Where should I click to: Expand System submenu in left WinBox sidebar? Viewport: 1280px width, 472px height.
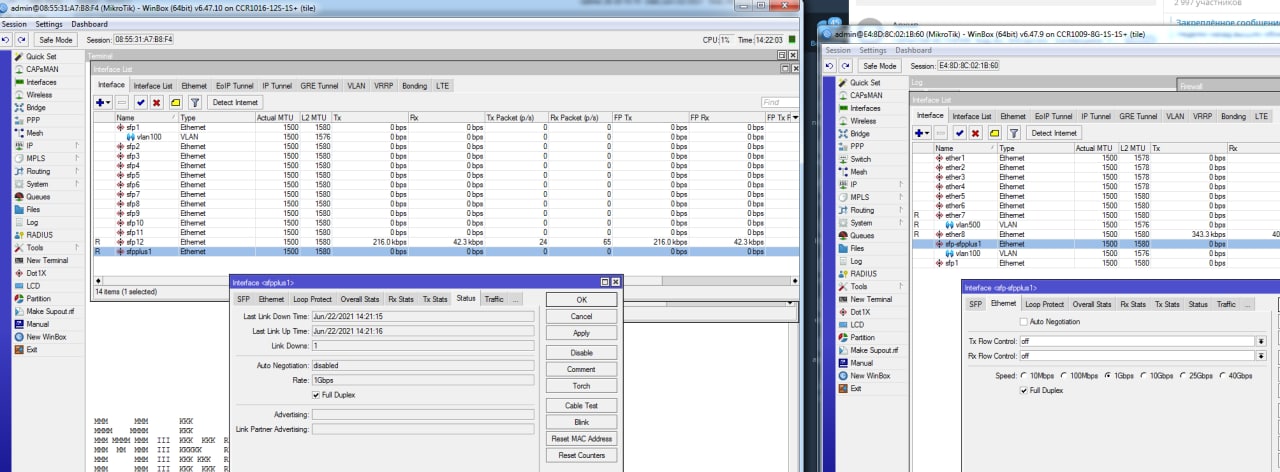tap(76, 184)
